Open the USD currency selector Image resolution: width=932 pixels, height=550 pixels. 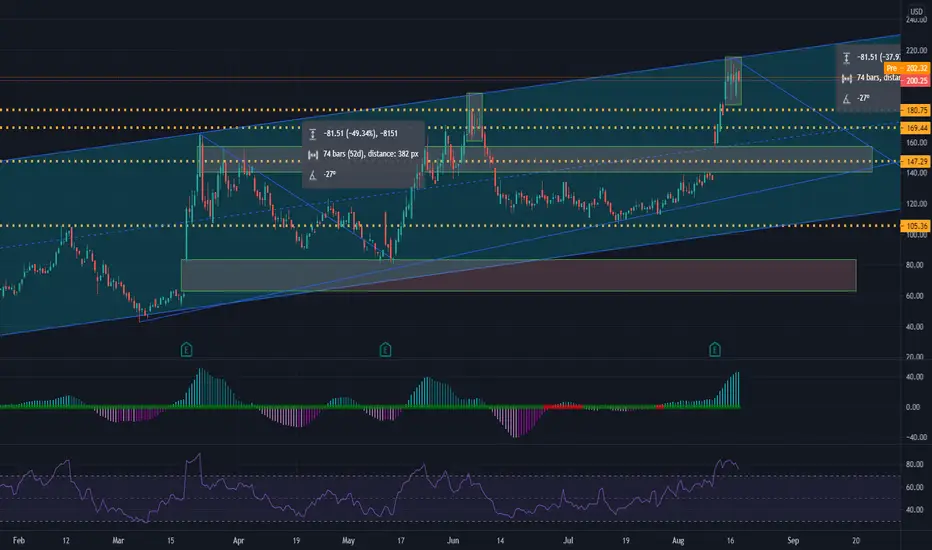click(917, 11)
